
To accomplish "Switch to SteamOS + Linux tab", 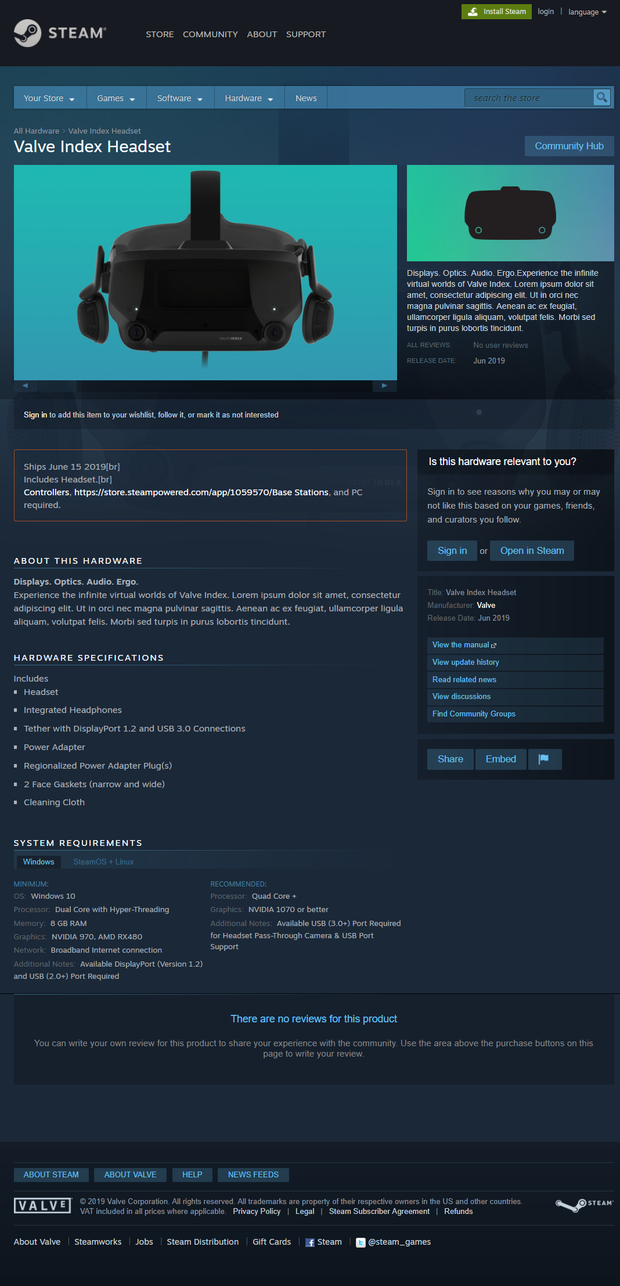I will (x=103, y=861).
